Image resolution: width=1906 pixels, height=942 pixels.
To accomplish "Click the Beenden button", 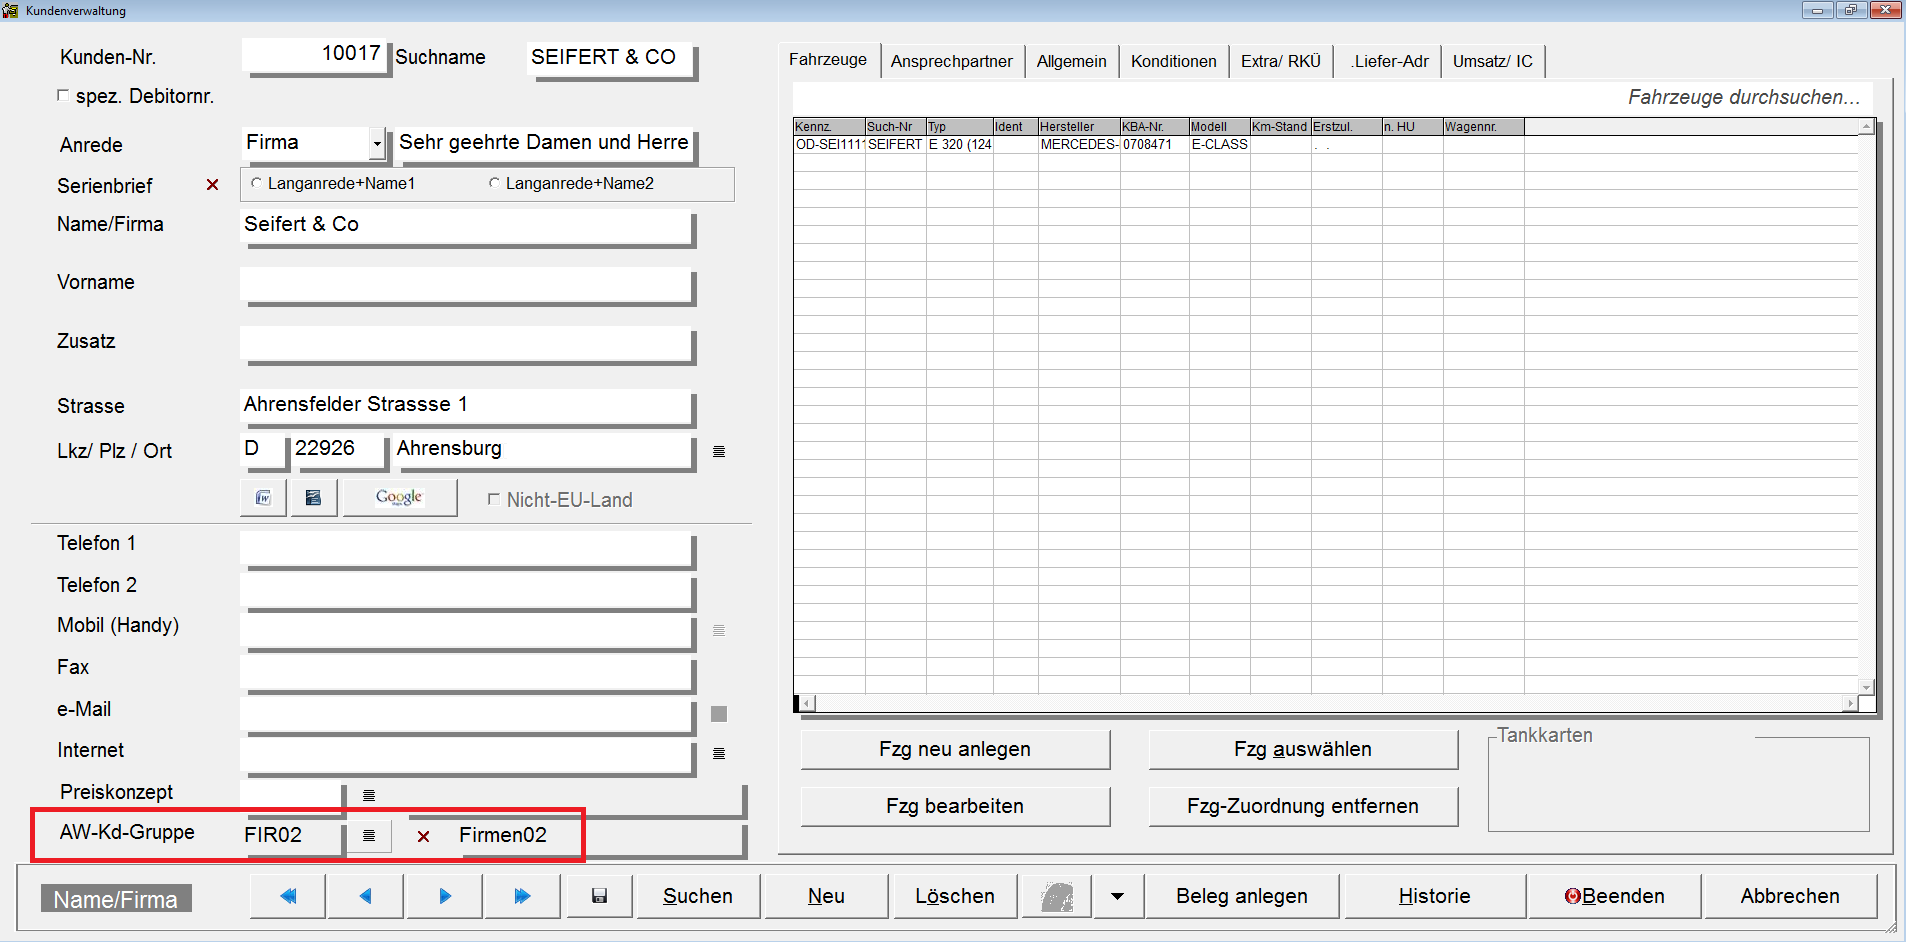I will [x=1614, y=896].
